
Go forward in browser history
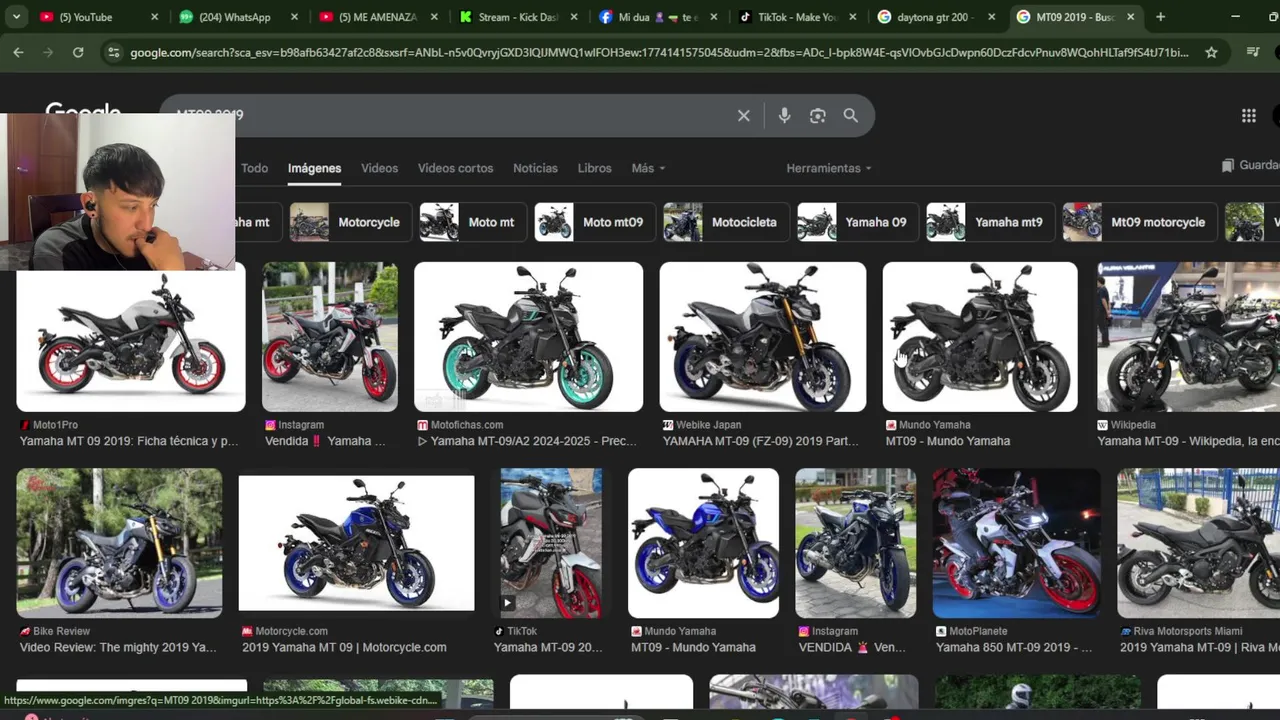pos(48,52)
